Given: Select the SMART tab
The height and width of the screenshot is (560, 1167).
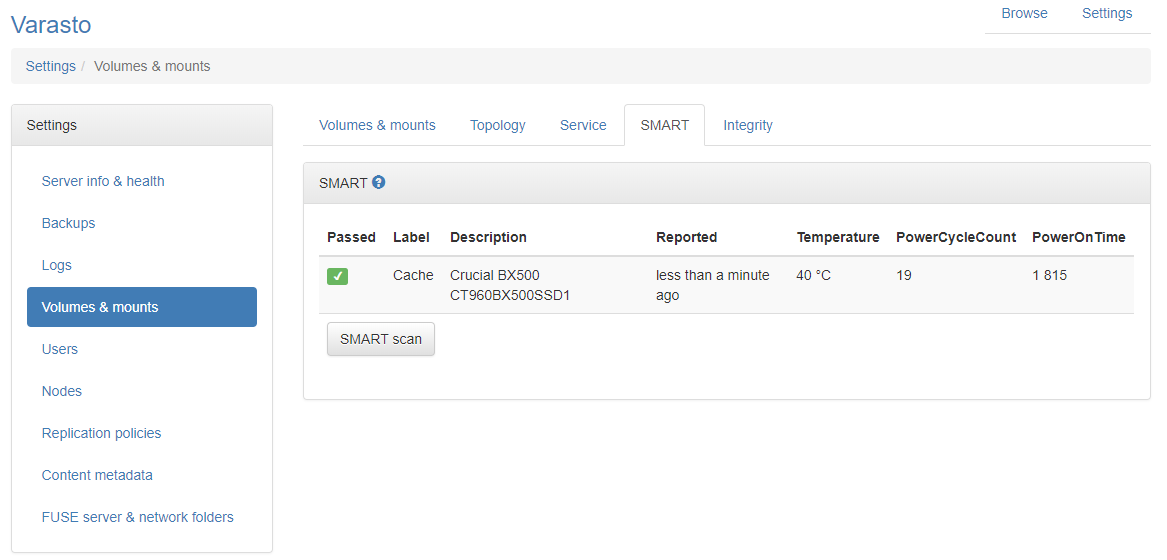Looking at the screenshot, I should (x=665, y=125).
